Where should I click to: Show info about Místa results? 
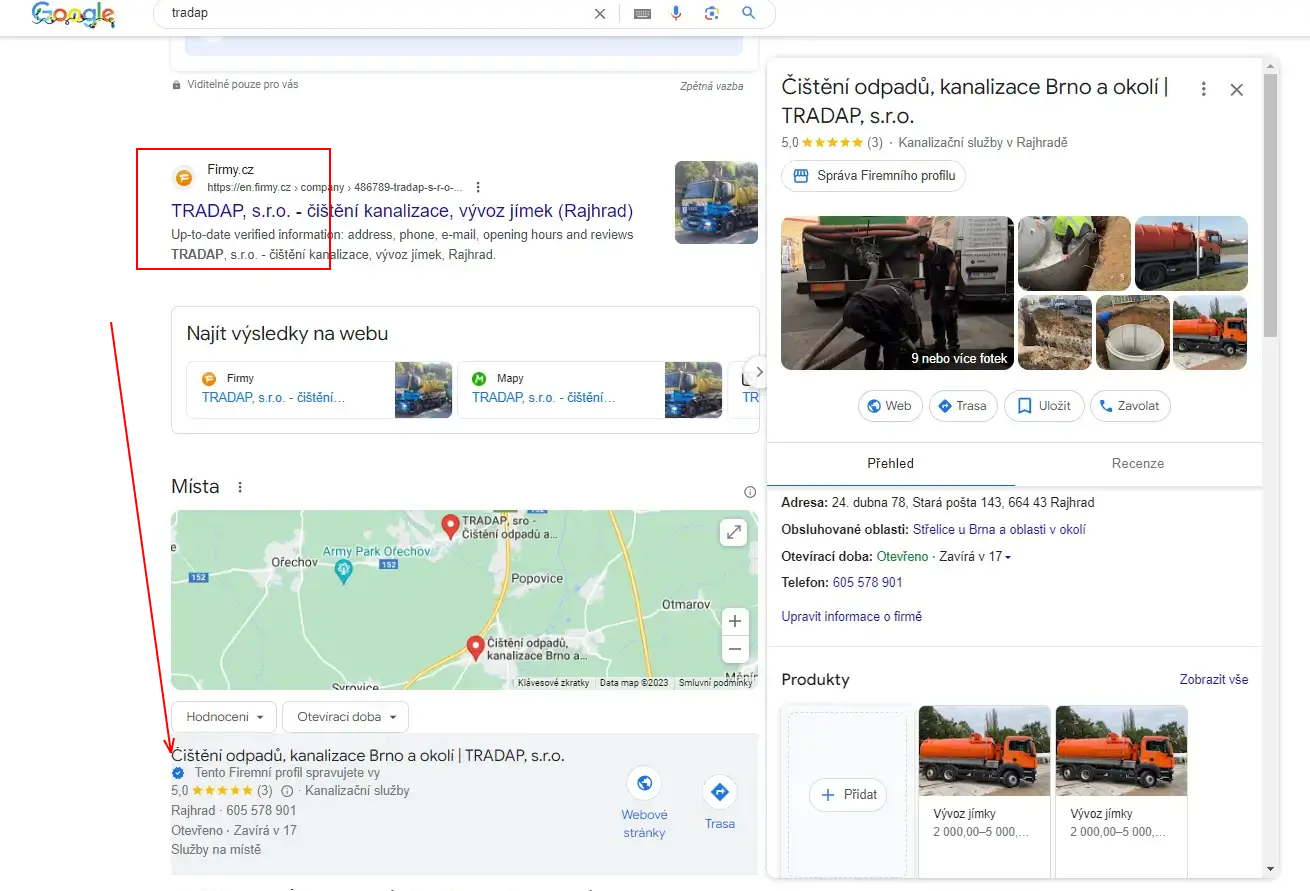750,492
